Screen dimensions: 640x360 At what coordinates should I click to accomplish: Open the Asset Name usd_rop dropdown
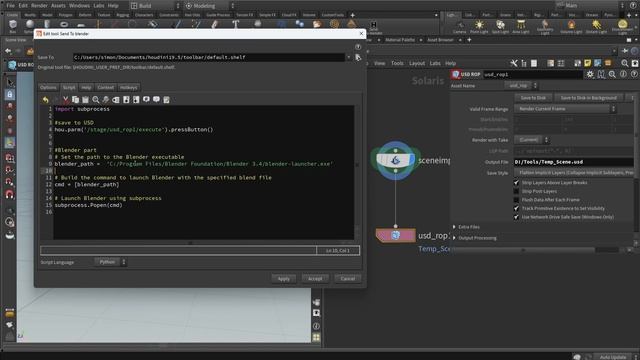pos(521,86)
